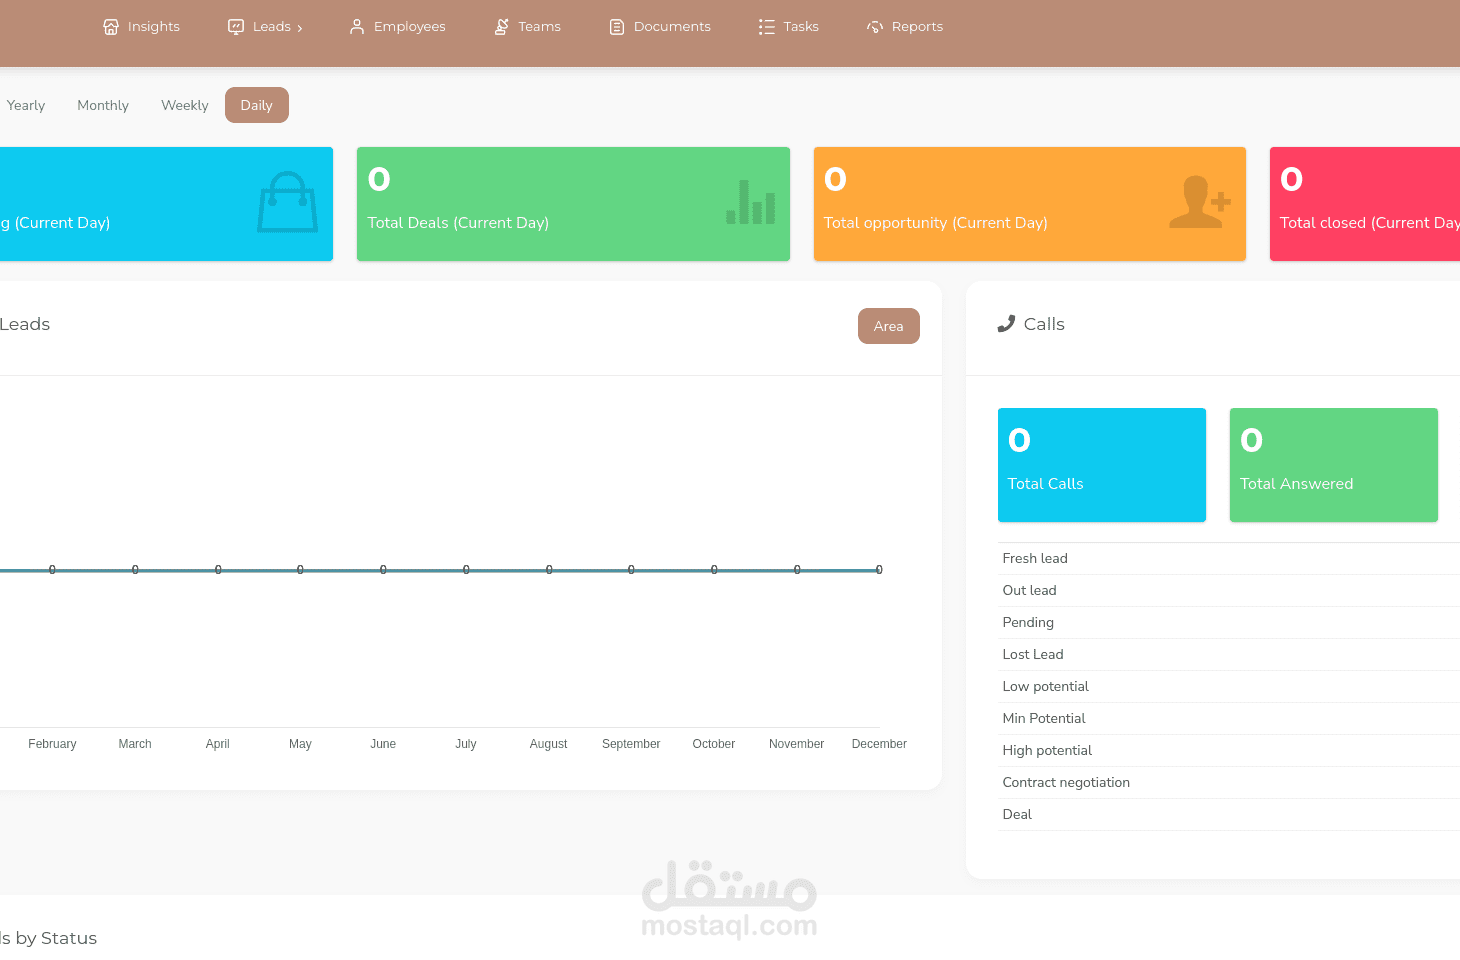Click the December chart data point
The height and width of the screenshot is (960, 1460).
pyautogui.click(x=879, y=570)
